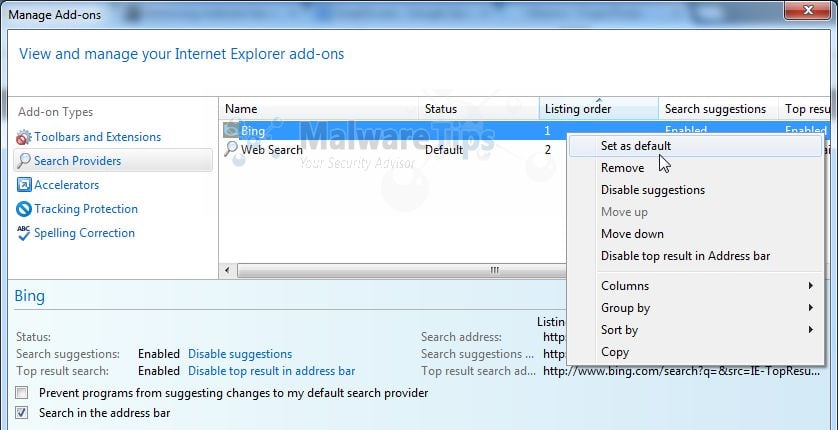Click Disable top result in address bar link
This screenshot has width=838, height=430.
click(x=271, y=371)
